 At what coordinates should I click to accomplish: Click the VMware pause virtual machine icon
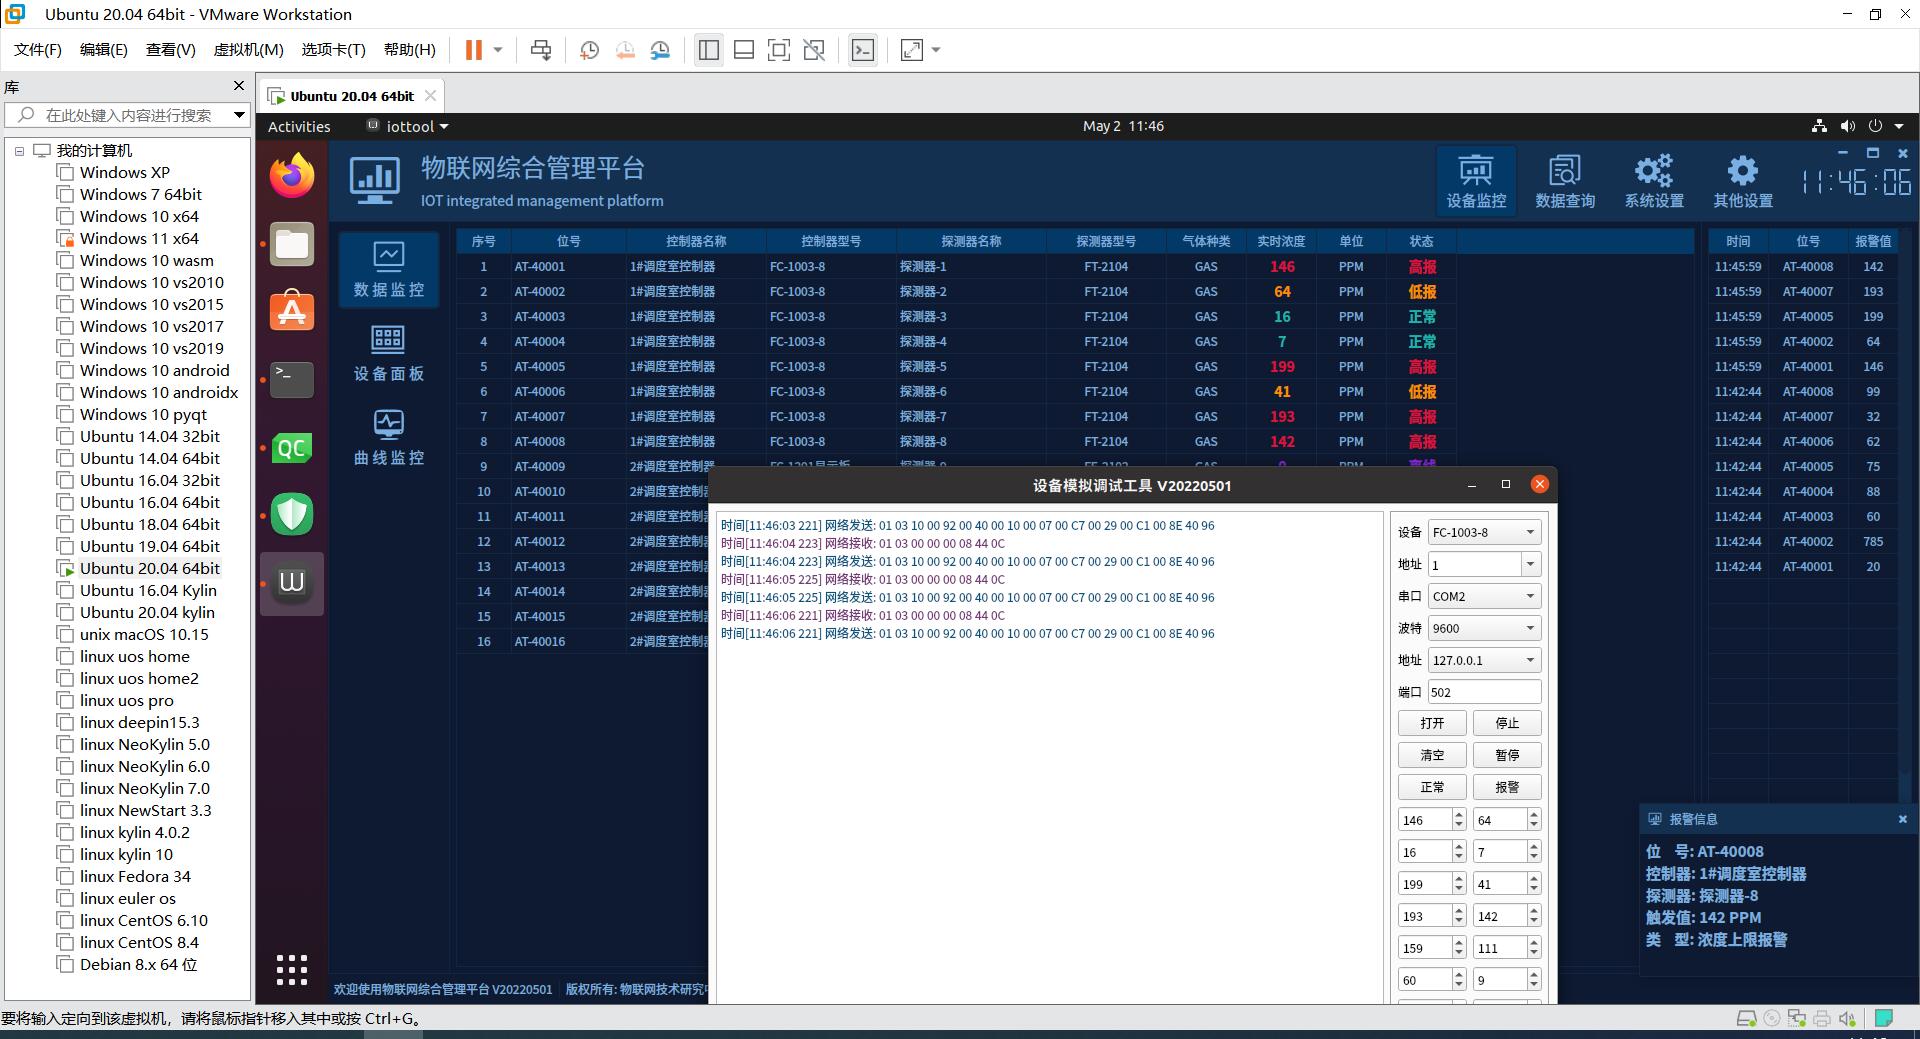coord(474,50)
